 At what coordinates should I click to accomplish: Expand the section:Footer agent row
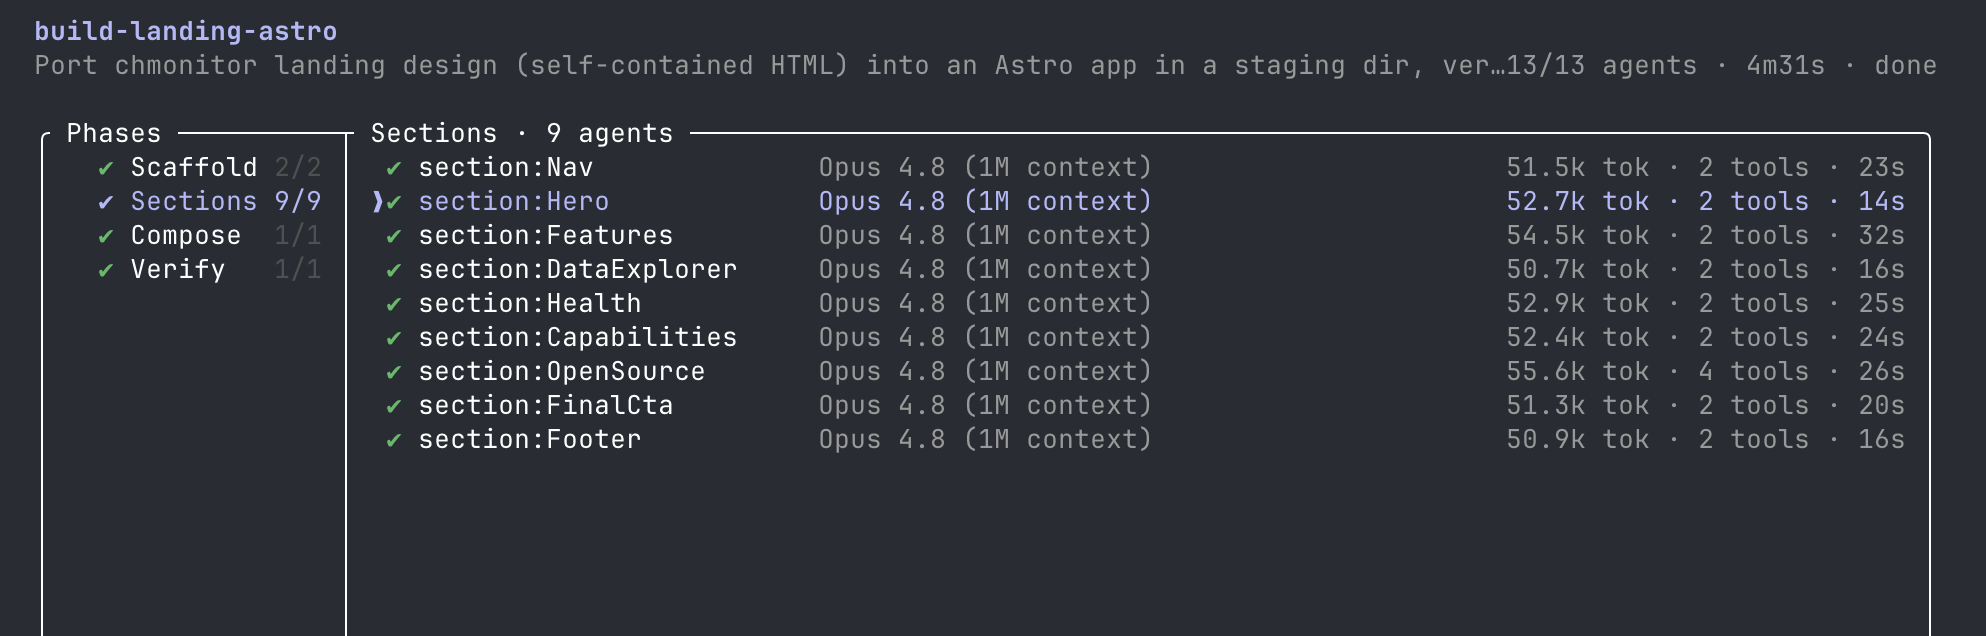1145,440
